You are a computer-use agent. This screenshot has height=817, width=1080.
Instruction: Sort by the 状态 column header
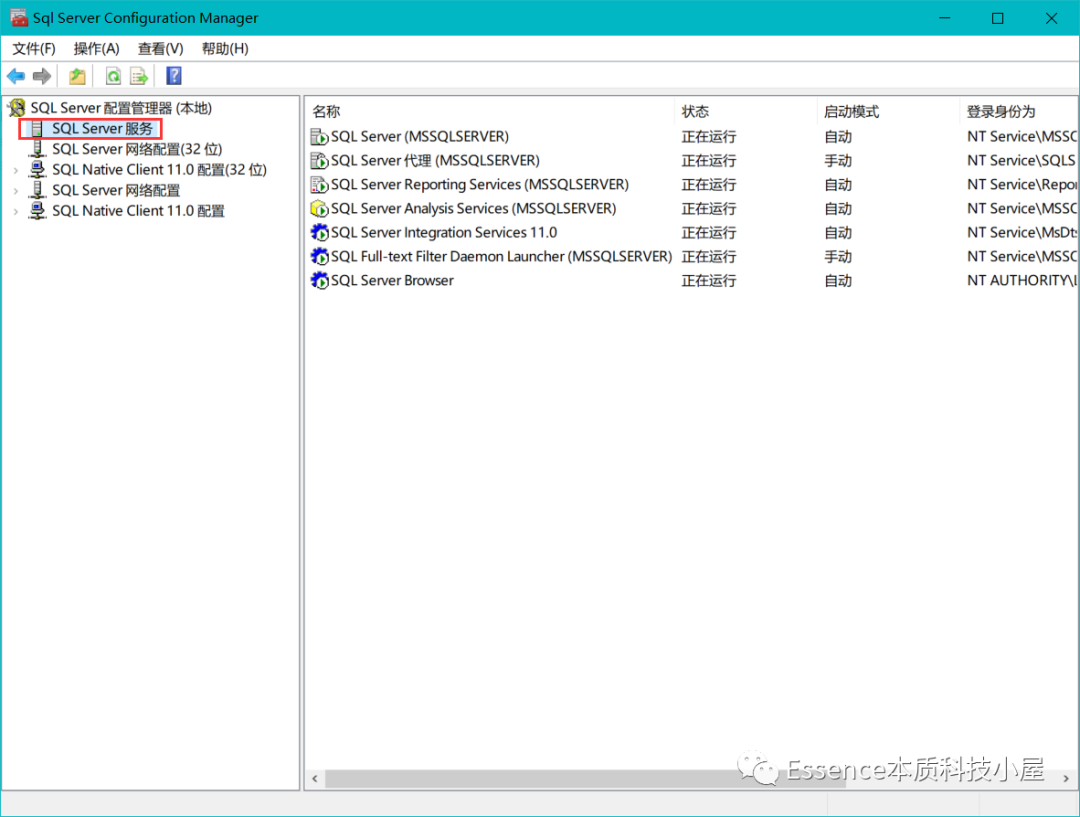pyautogui.click(x=745, y=112)
